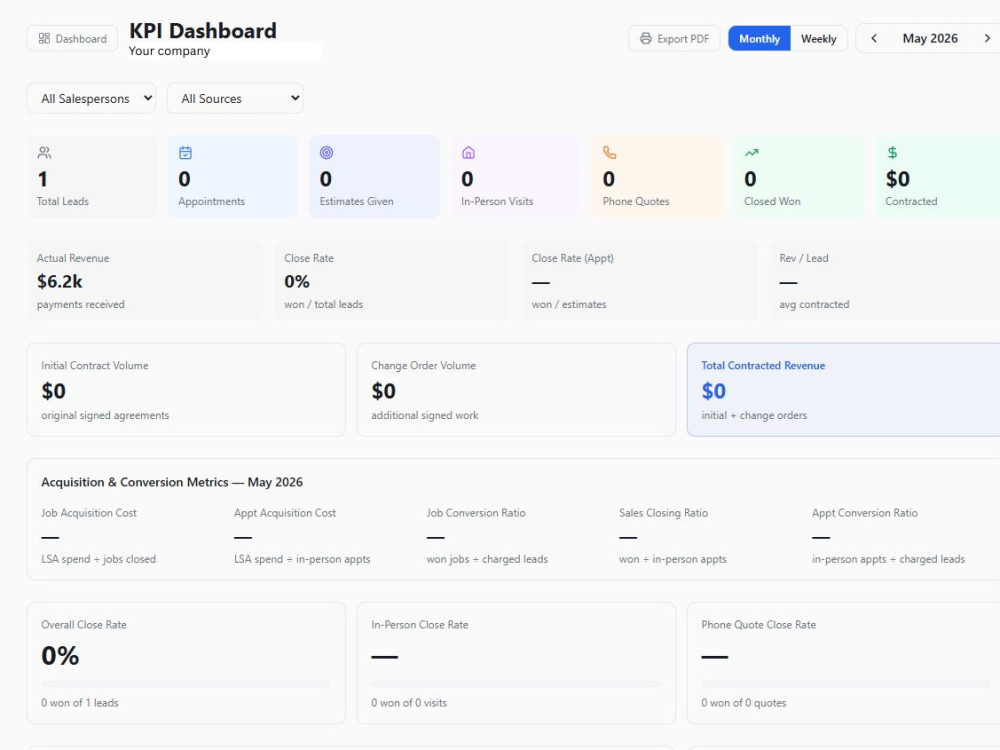Switch to Monthly view
Viewport: 1000px width, 750px height.
(x=759, y=38)
